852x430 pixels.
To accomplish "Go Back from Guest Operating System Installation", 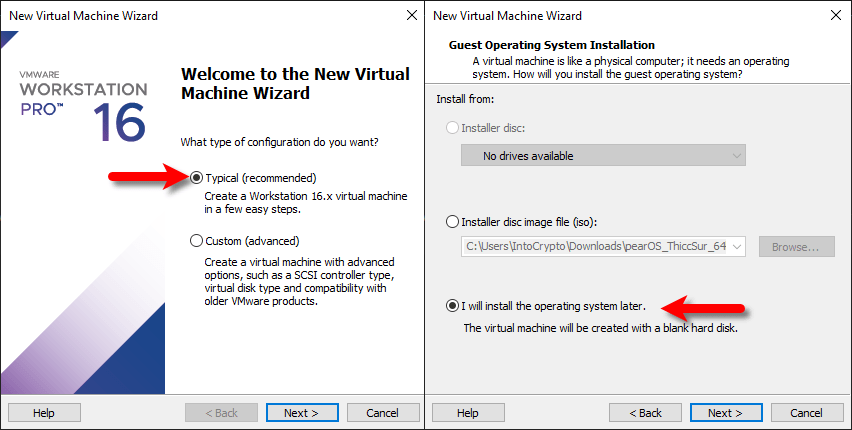I will (x=645, y=413).
